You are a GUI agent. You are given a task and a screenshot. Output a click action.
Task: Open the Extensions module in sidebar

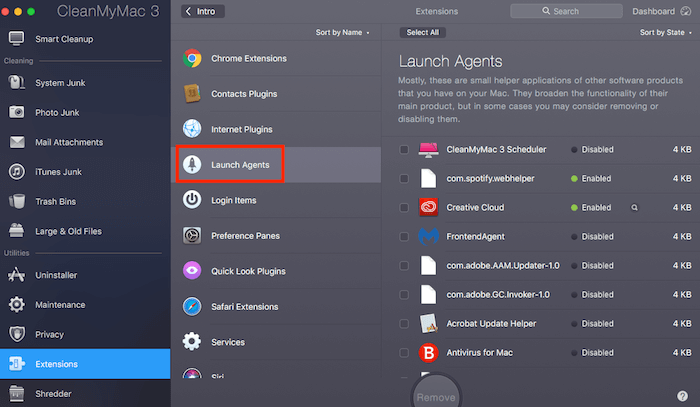(x=85, y=364)
